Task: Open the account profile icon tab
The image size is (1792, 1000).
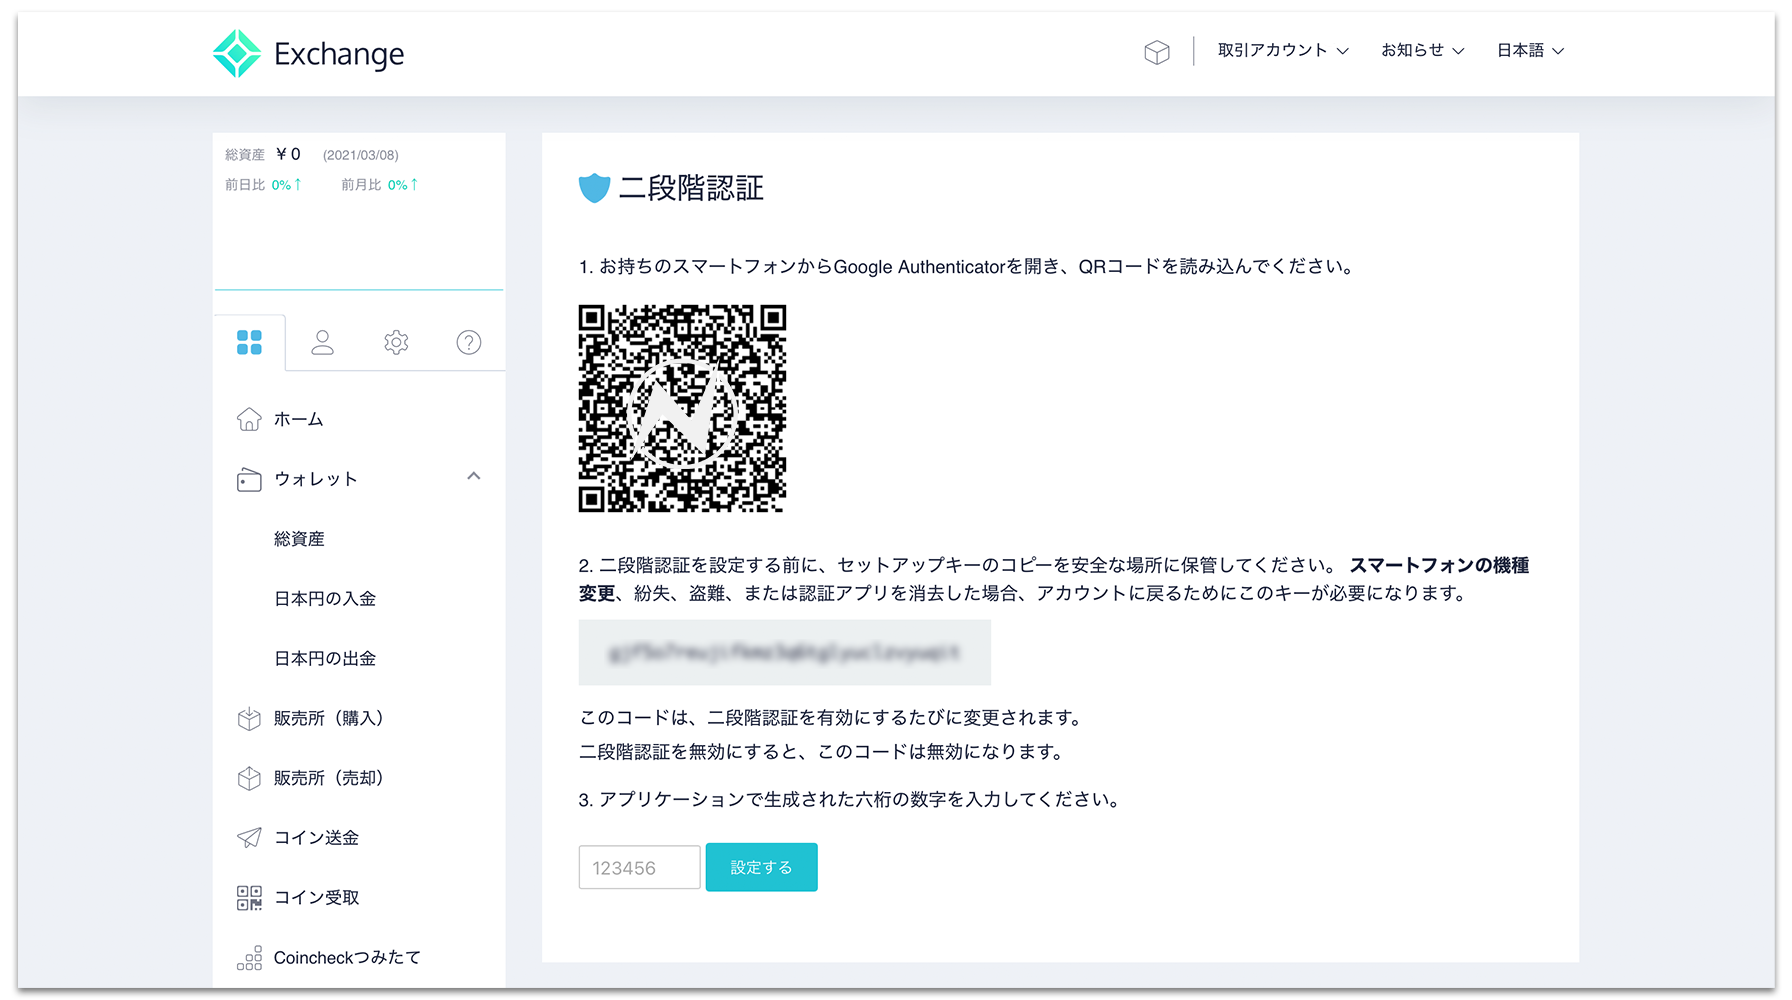Action: pos(322,342)
